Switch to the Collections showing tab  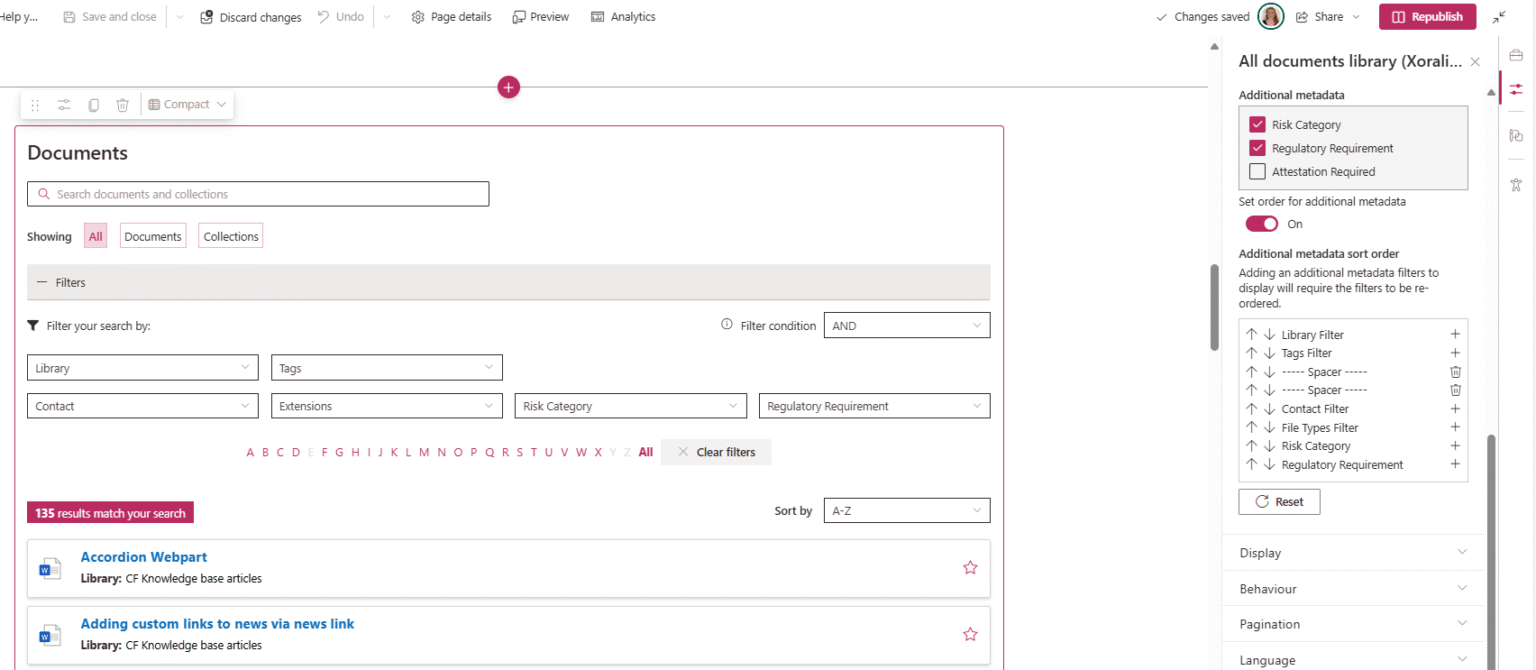231,237
